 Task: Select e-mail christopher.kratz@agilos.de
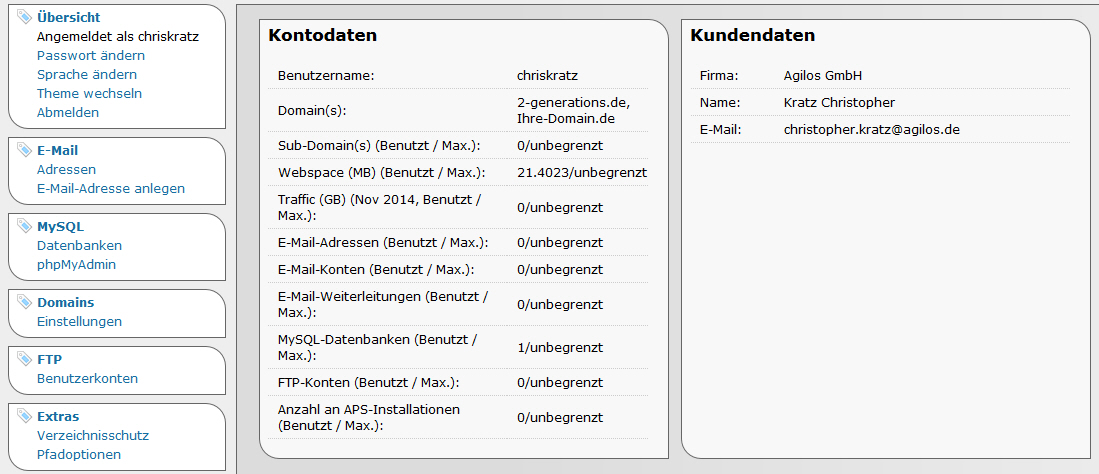872,130
